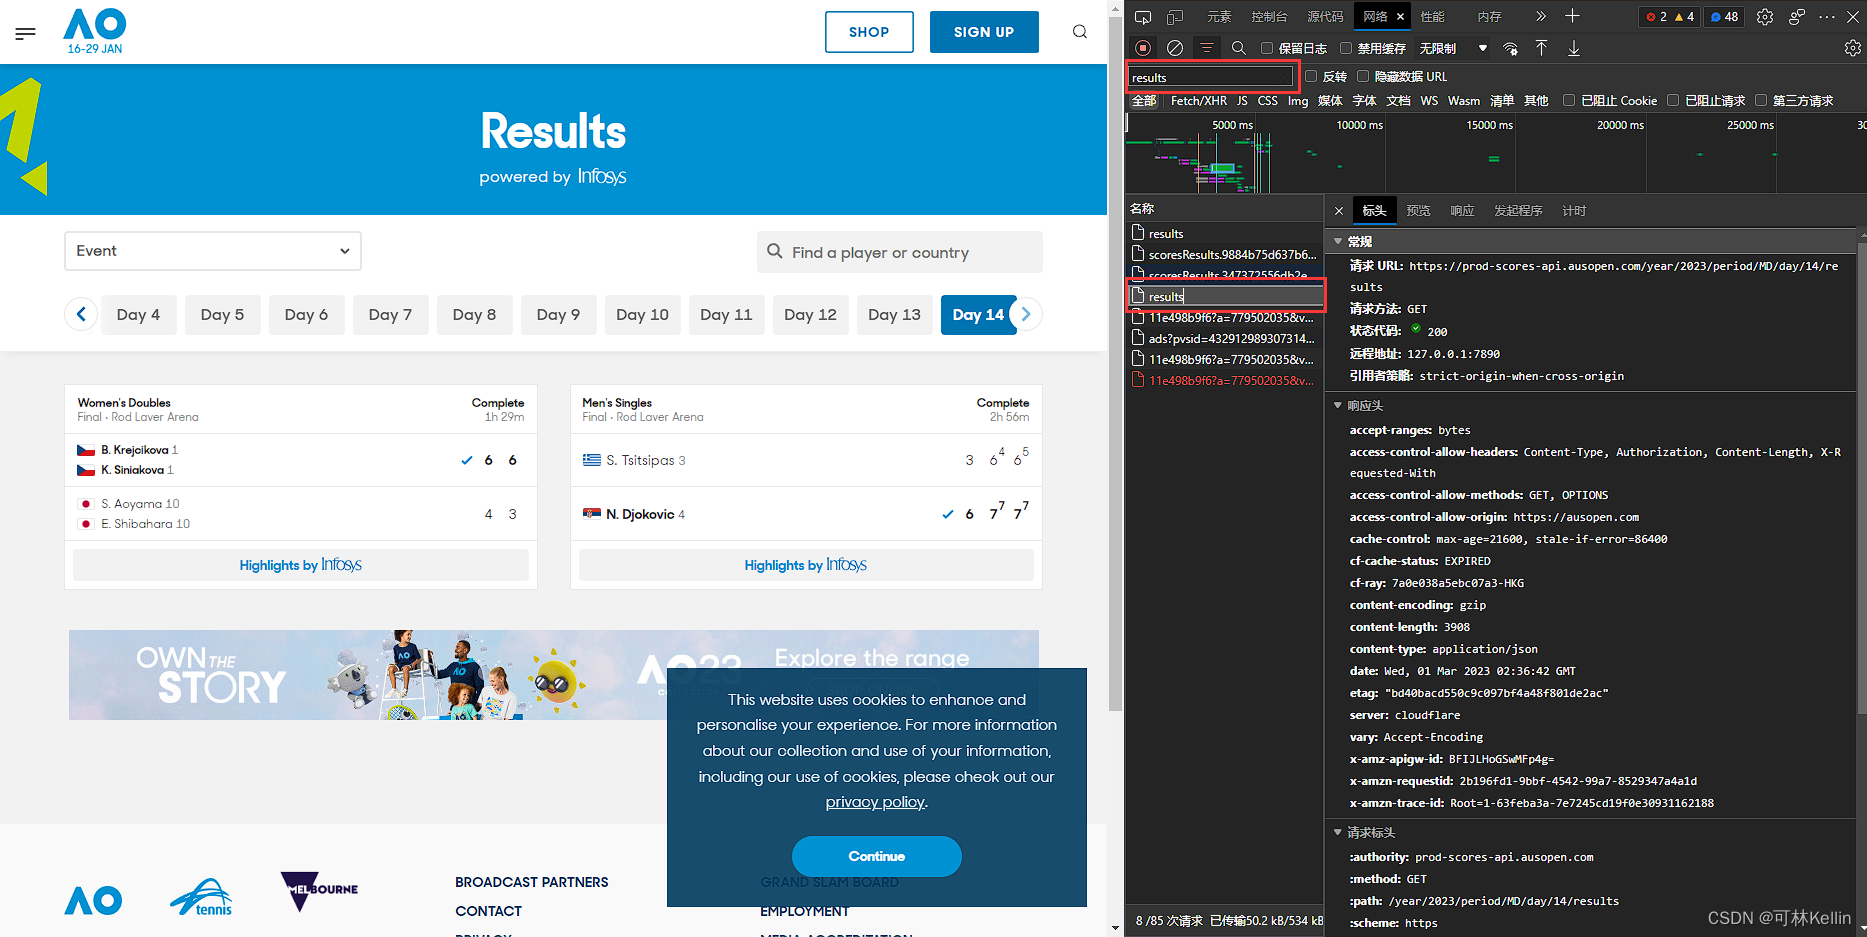1867x937 pixels.
Task: Open the Preview (预览) tab
Action: 1418,211
